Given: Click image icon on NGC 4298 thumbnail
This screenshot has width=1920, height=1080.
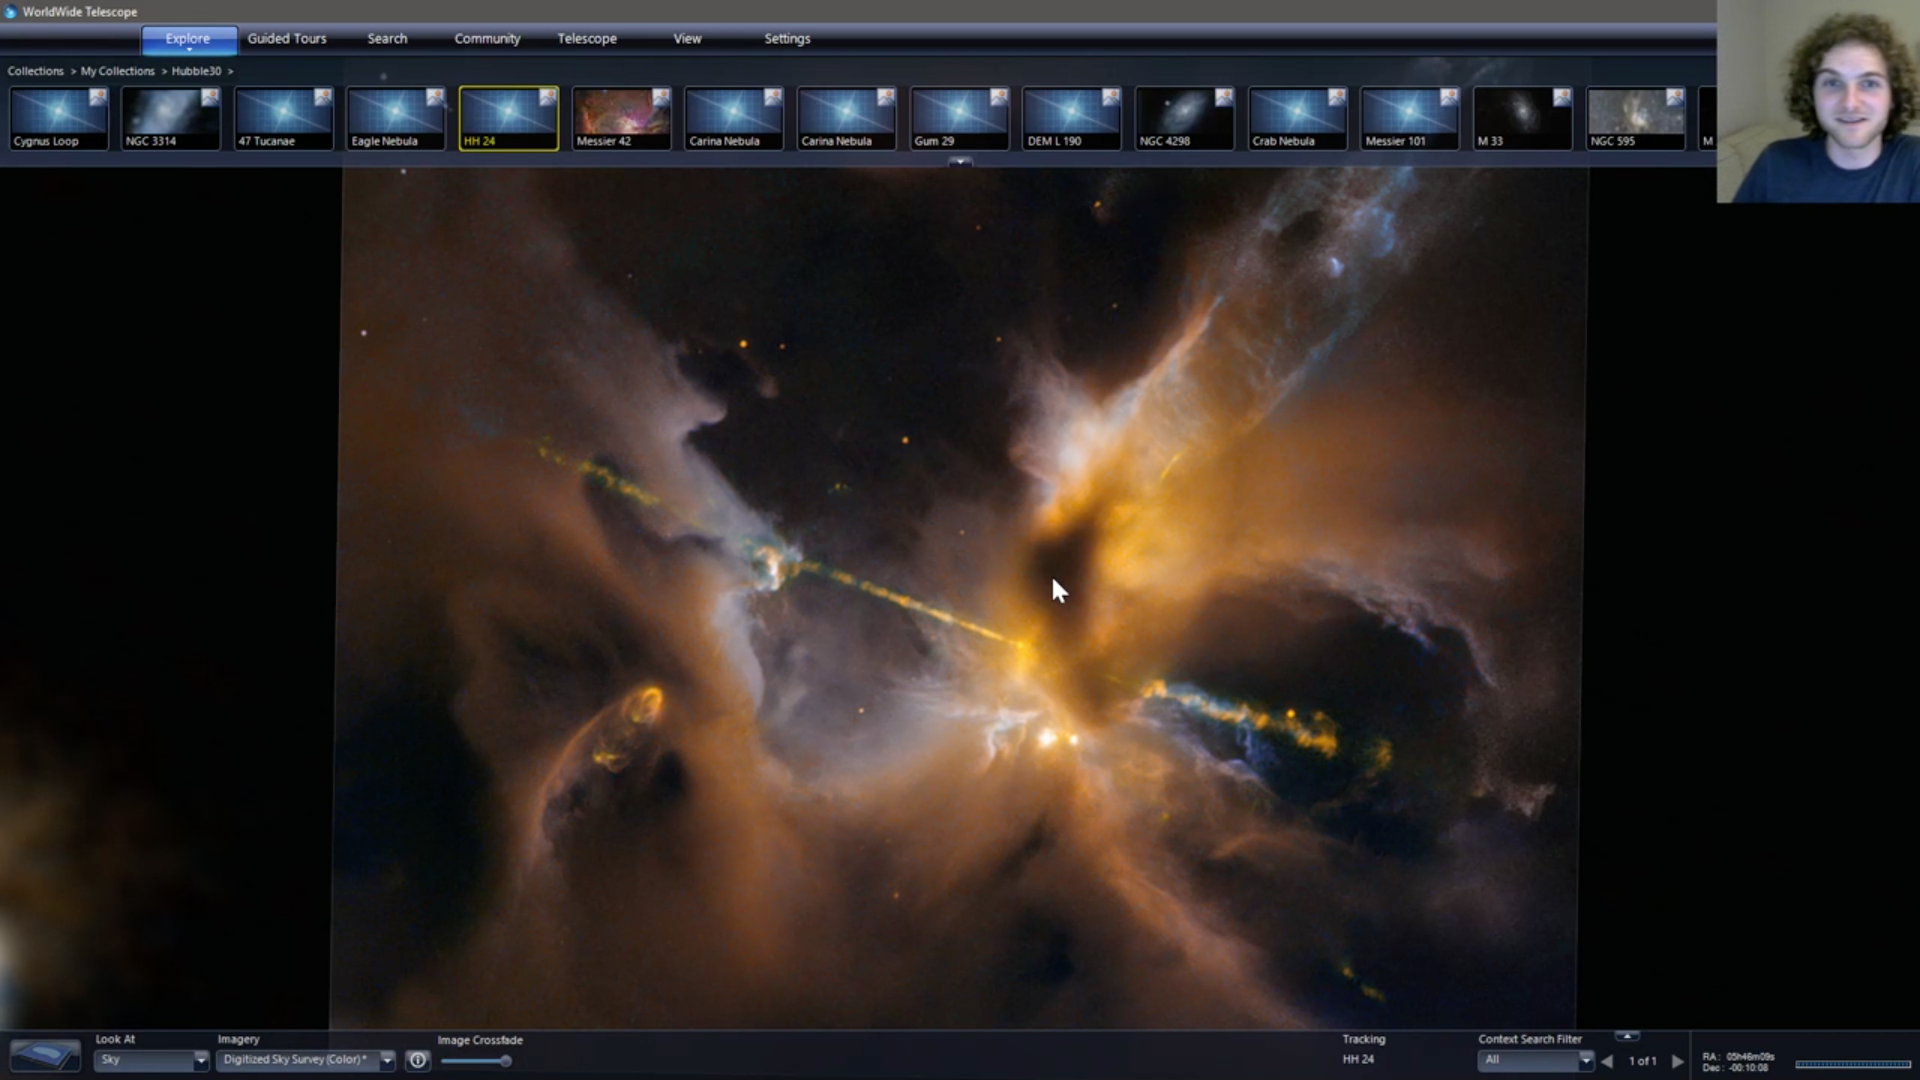Looking at the screenshot, I should click(1224, 97).
